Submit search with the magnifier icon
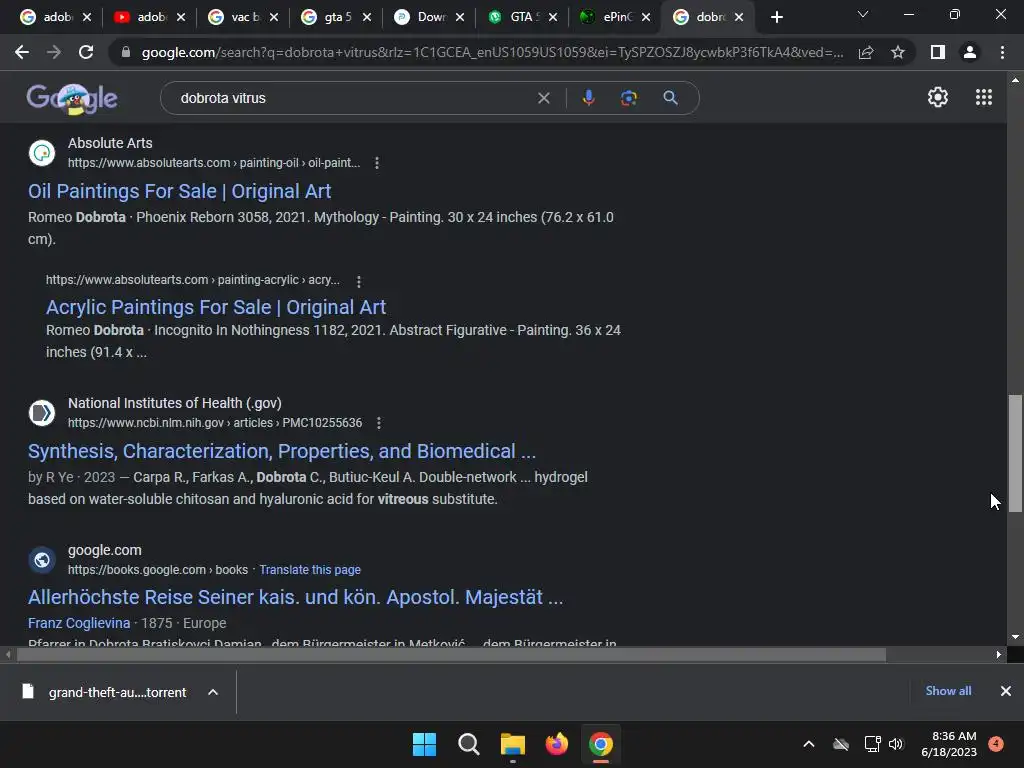This screenshot has width=1024, height=768. click(x=670, y=98)
